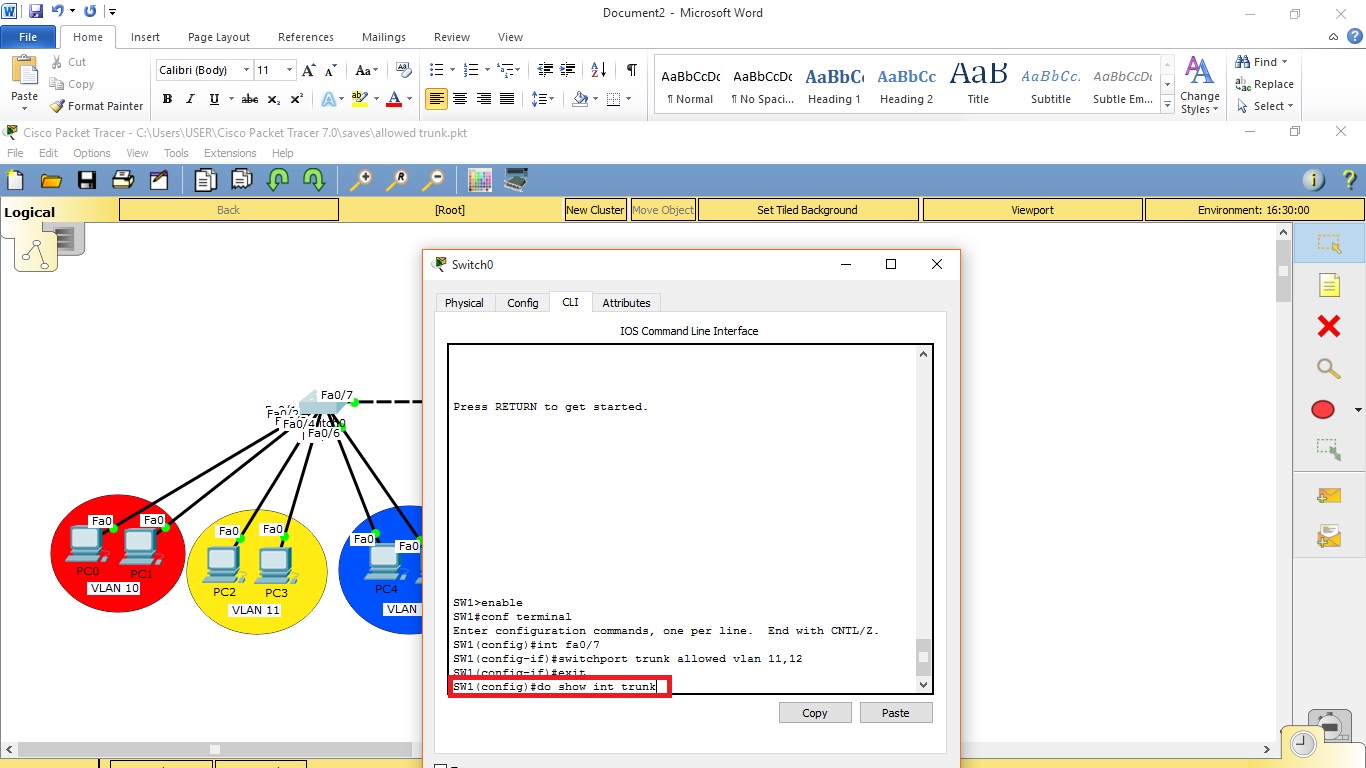Select the Resize Shape tool
This screenshot has height=768, width=1366.
tap(1329, 449)
